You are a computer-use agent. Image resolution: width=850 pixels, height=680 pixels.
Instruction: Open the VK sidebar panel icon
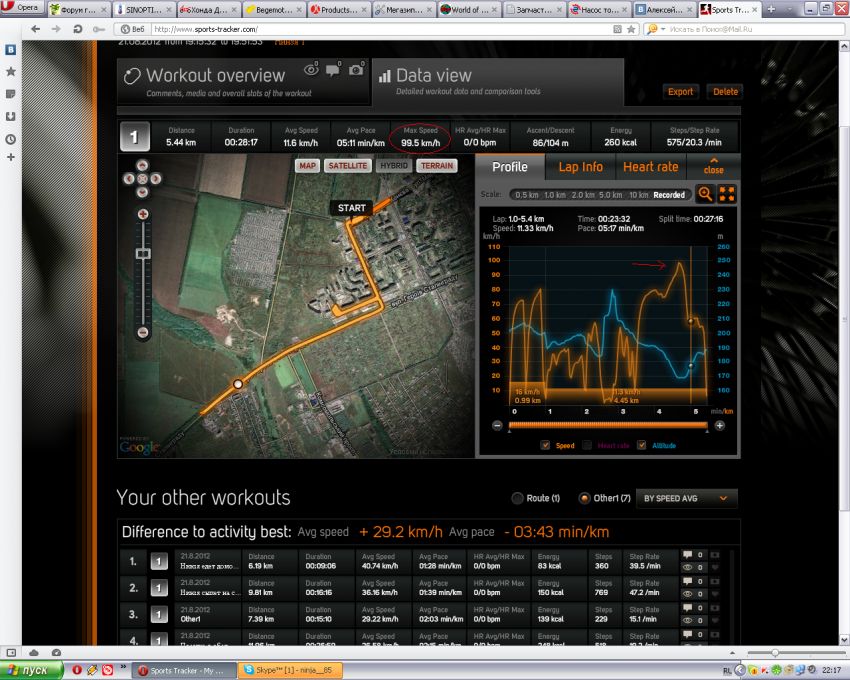pos(10,49)
